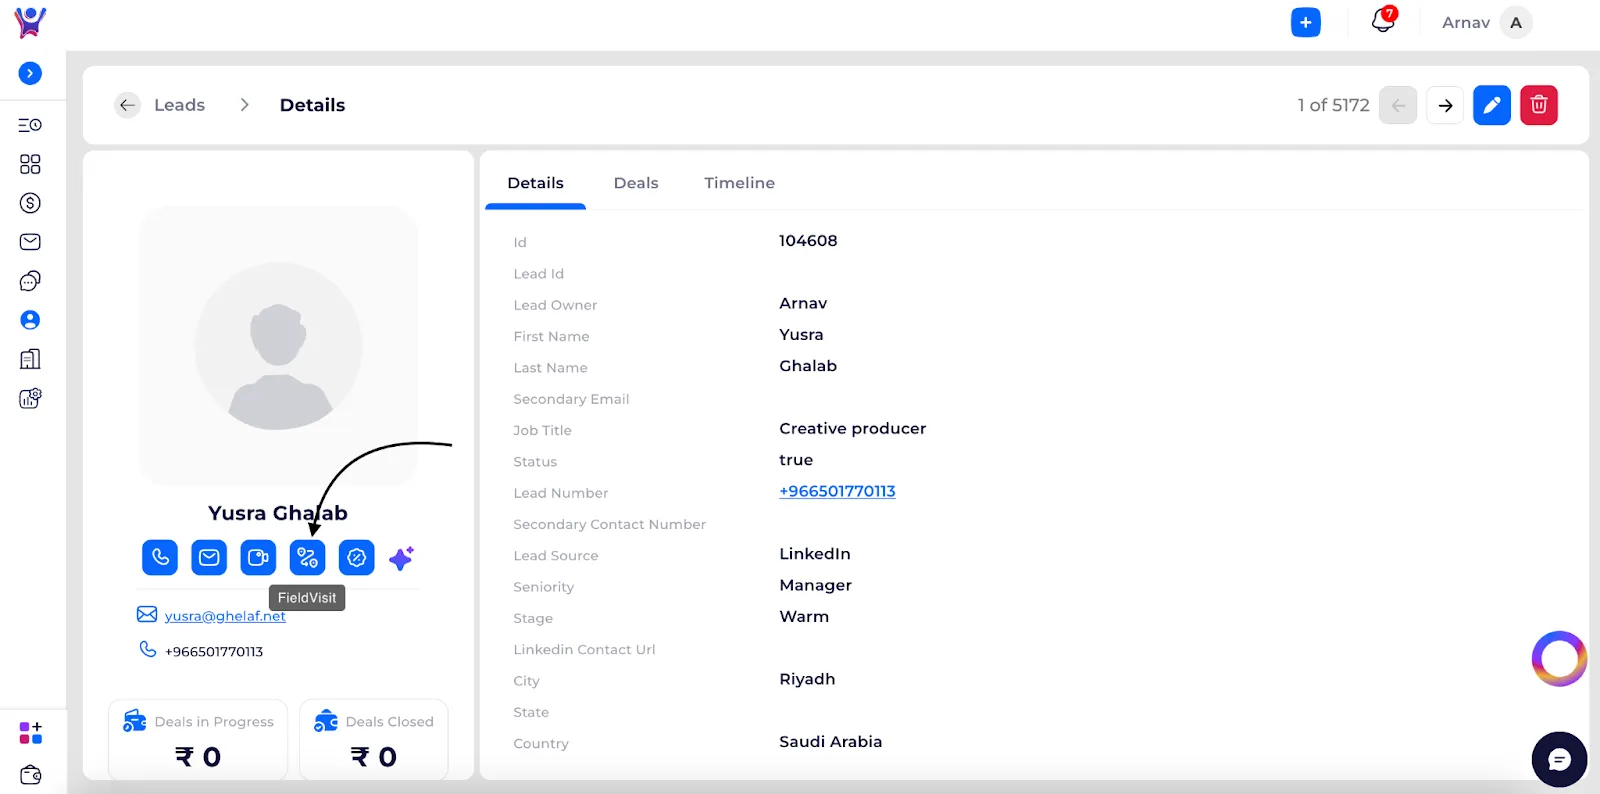1600x794 pixels.
Task: Click Job Title value Creative producer
Action: tap(852, 428)
